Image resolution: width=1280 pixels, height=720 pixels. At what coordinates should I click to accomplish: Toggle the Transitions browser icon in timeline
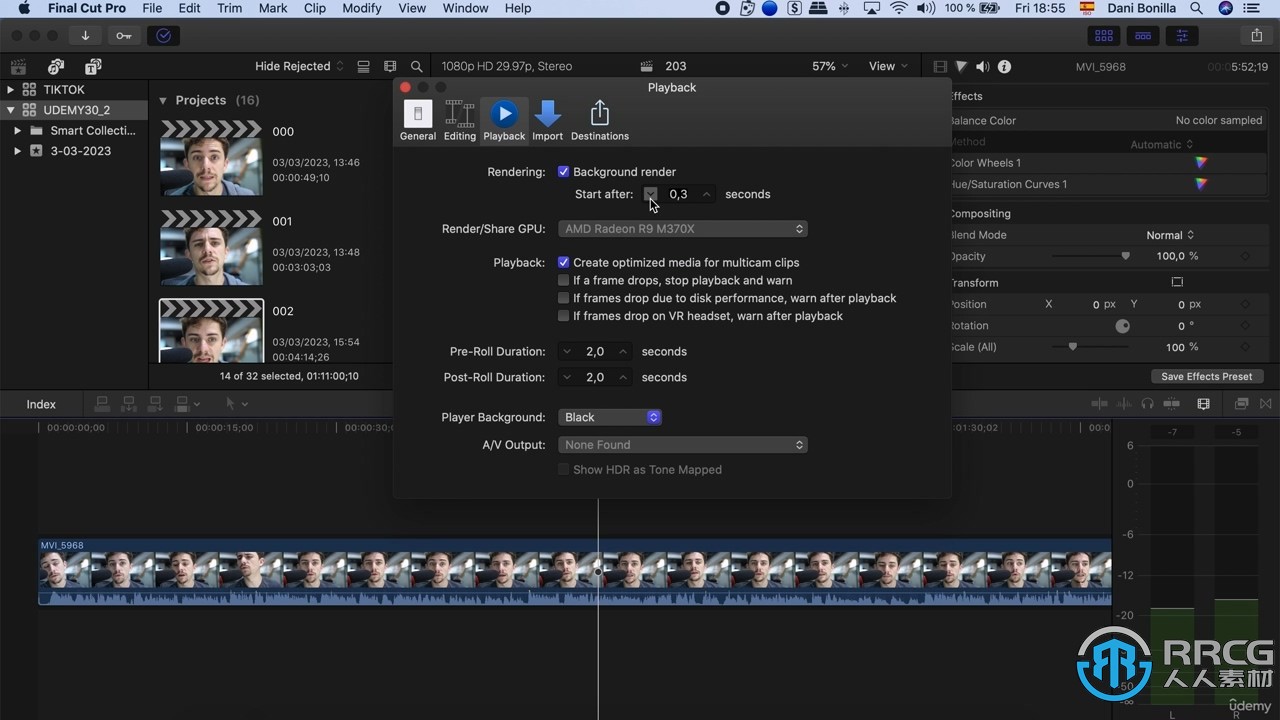click(1267, 404)
